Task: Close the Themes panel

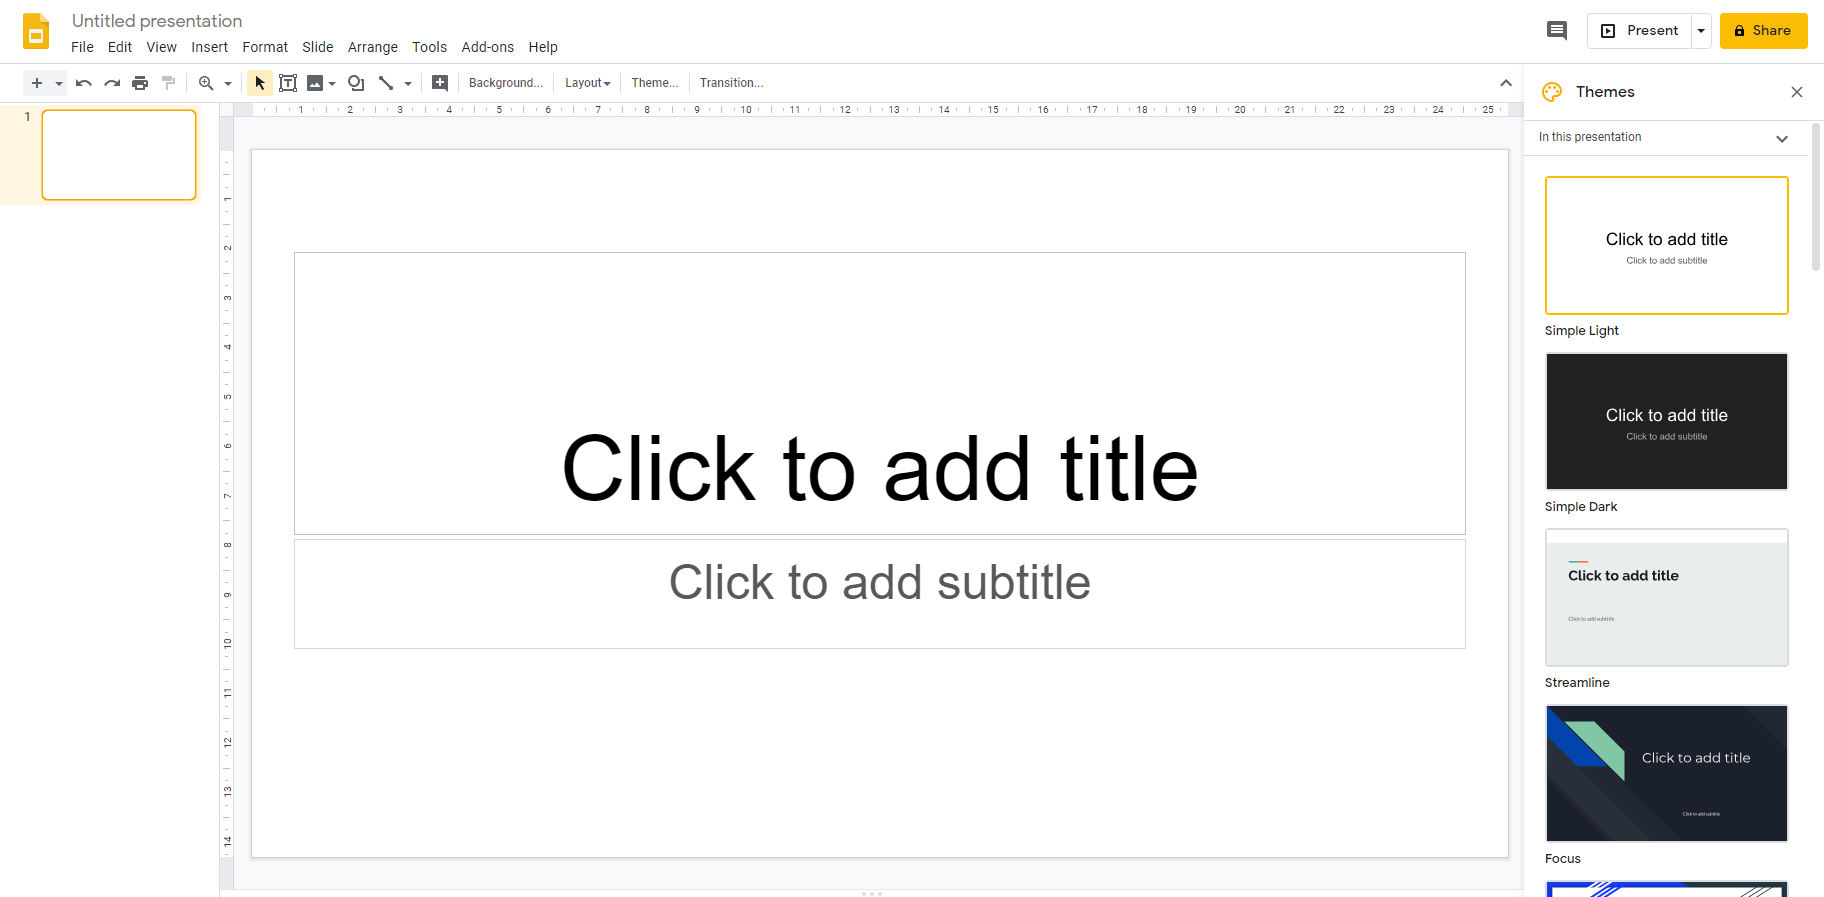Action: point(1797,92)
